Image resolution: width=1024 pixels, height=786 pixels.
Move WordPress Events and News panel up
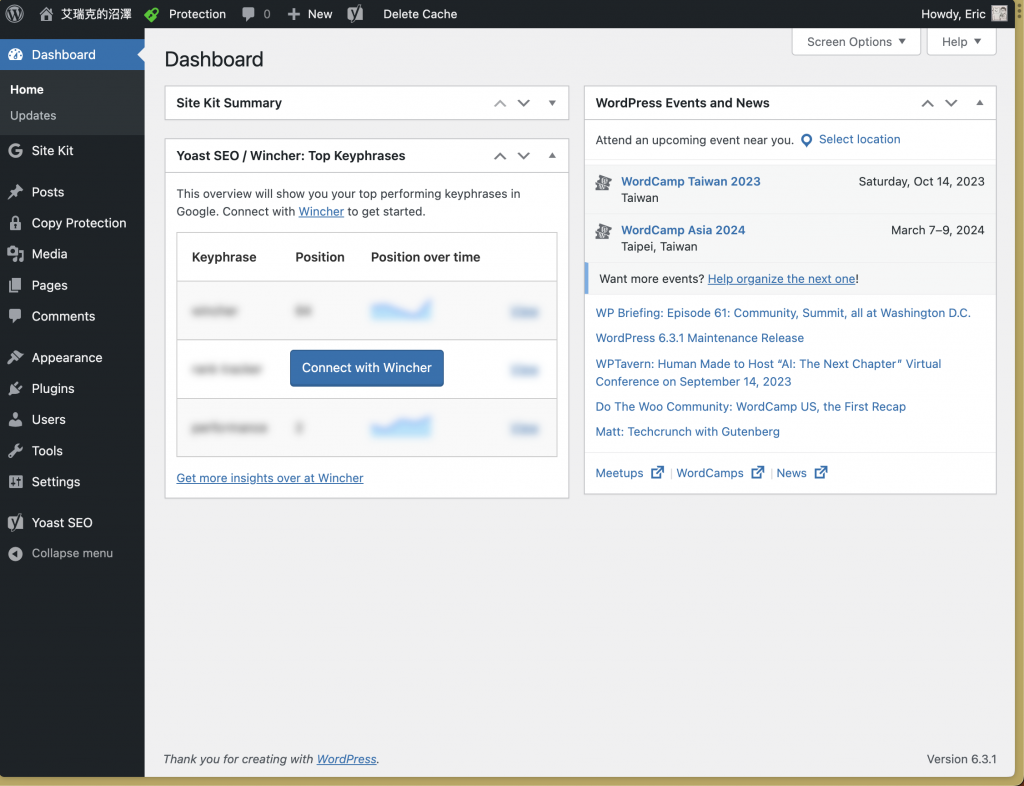(x=927, y=103)
